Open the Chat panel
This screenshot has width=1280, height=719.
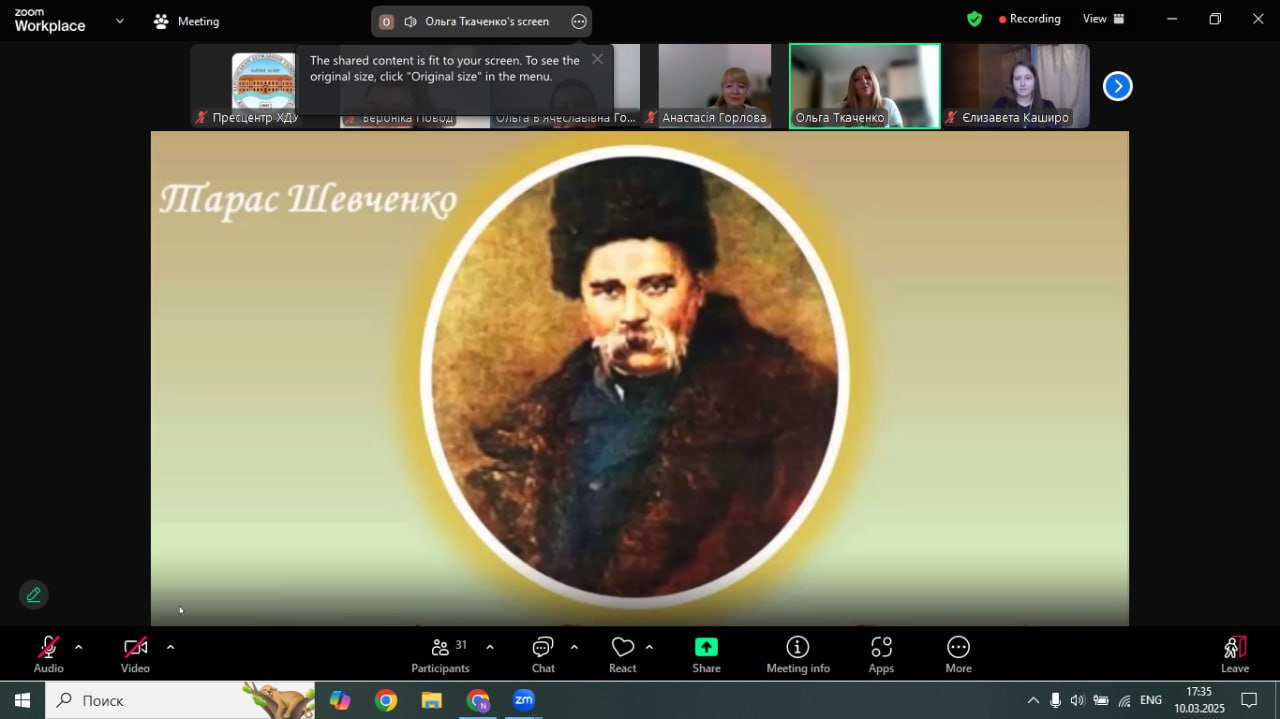click(543, 655)
